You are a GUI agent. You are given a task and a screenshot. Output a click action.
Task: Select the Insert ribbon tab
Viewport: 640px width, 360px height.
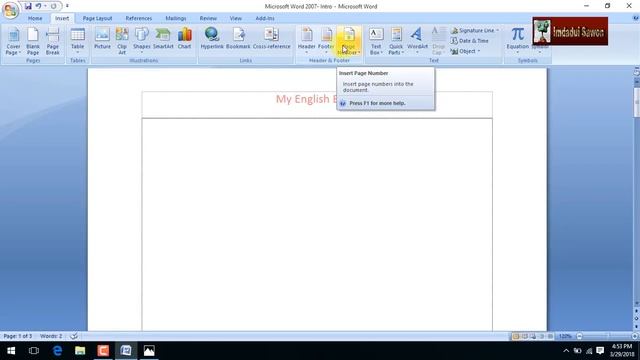(x=62, y=18)
